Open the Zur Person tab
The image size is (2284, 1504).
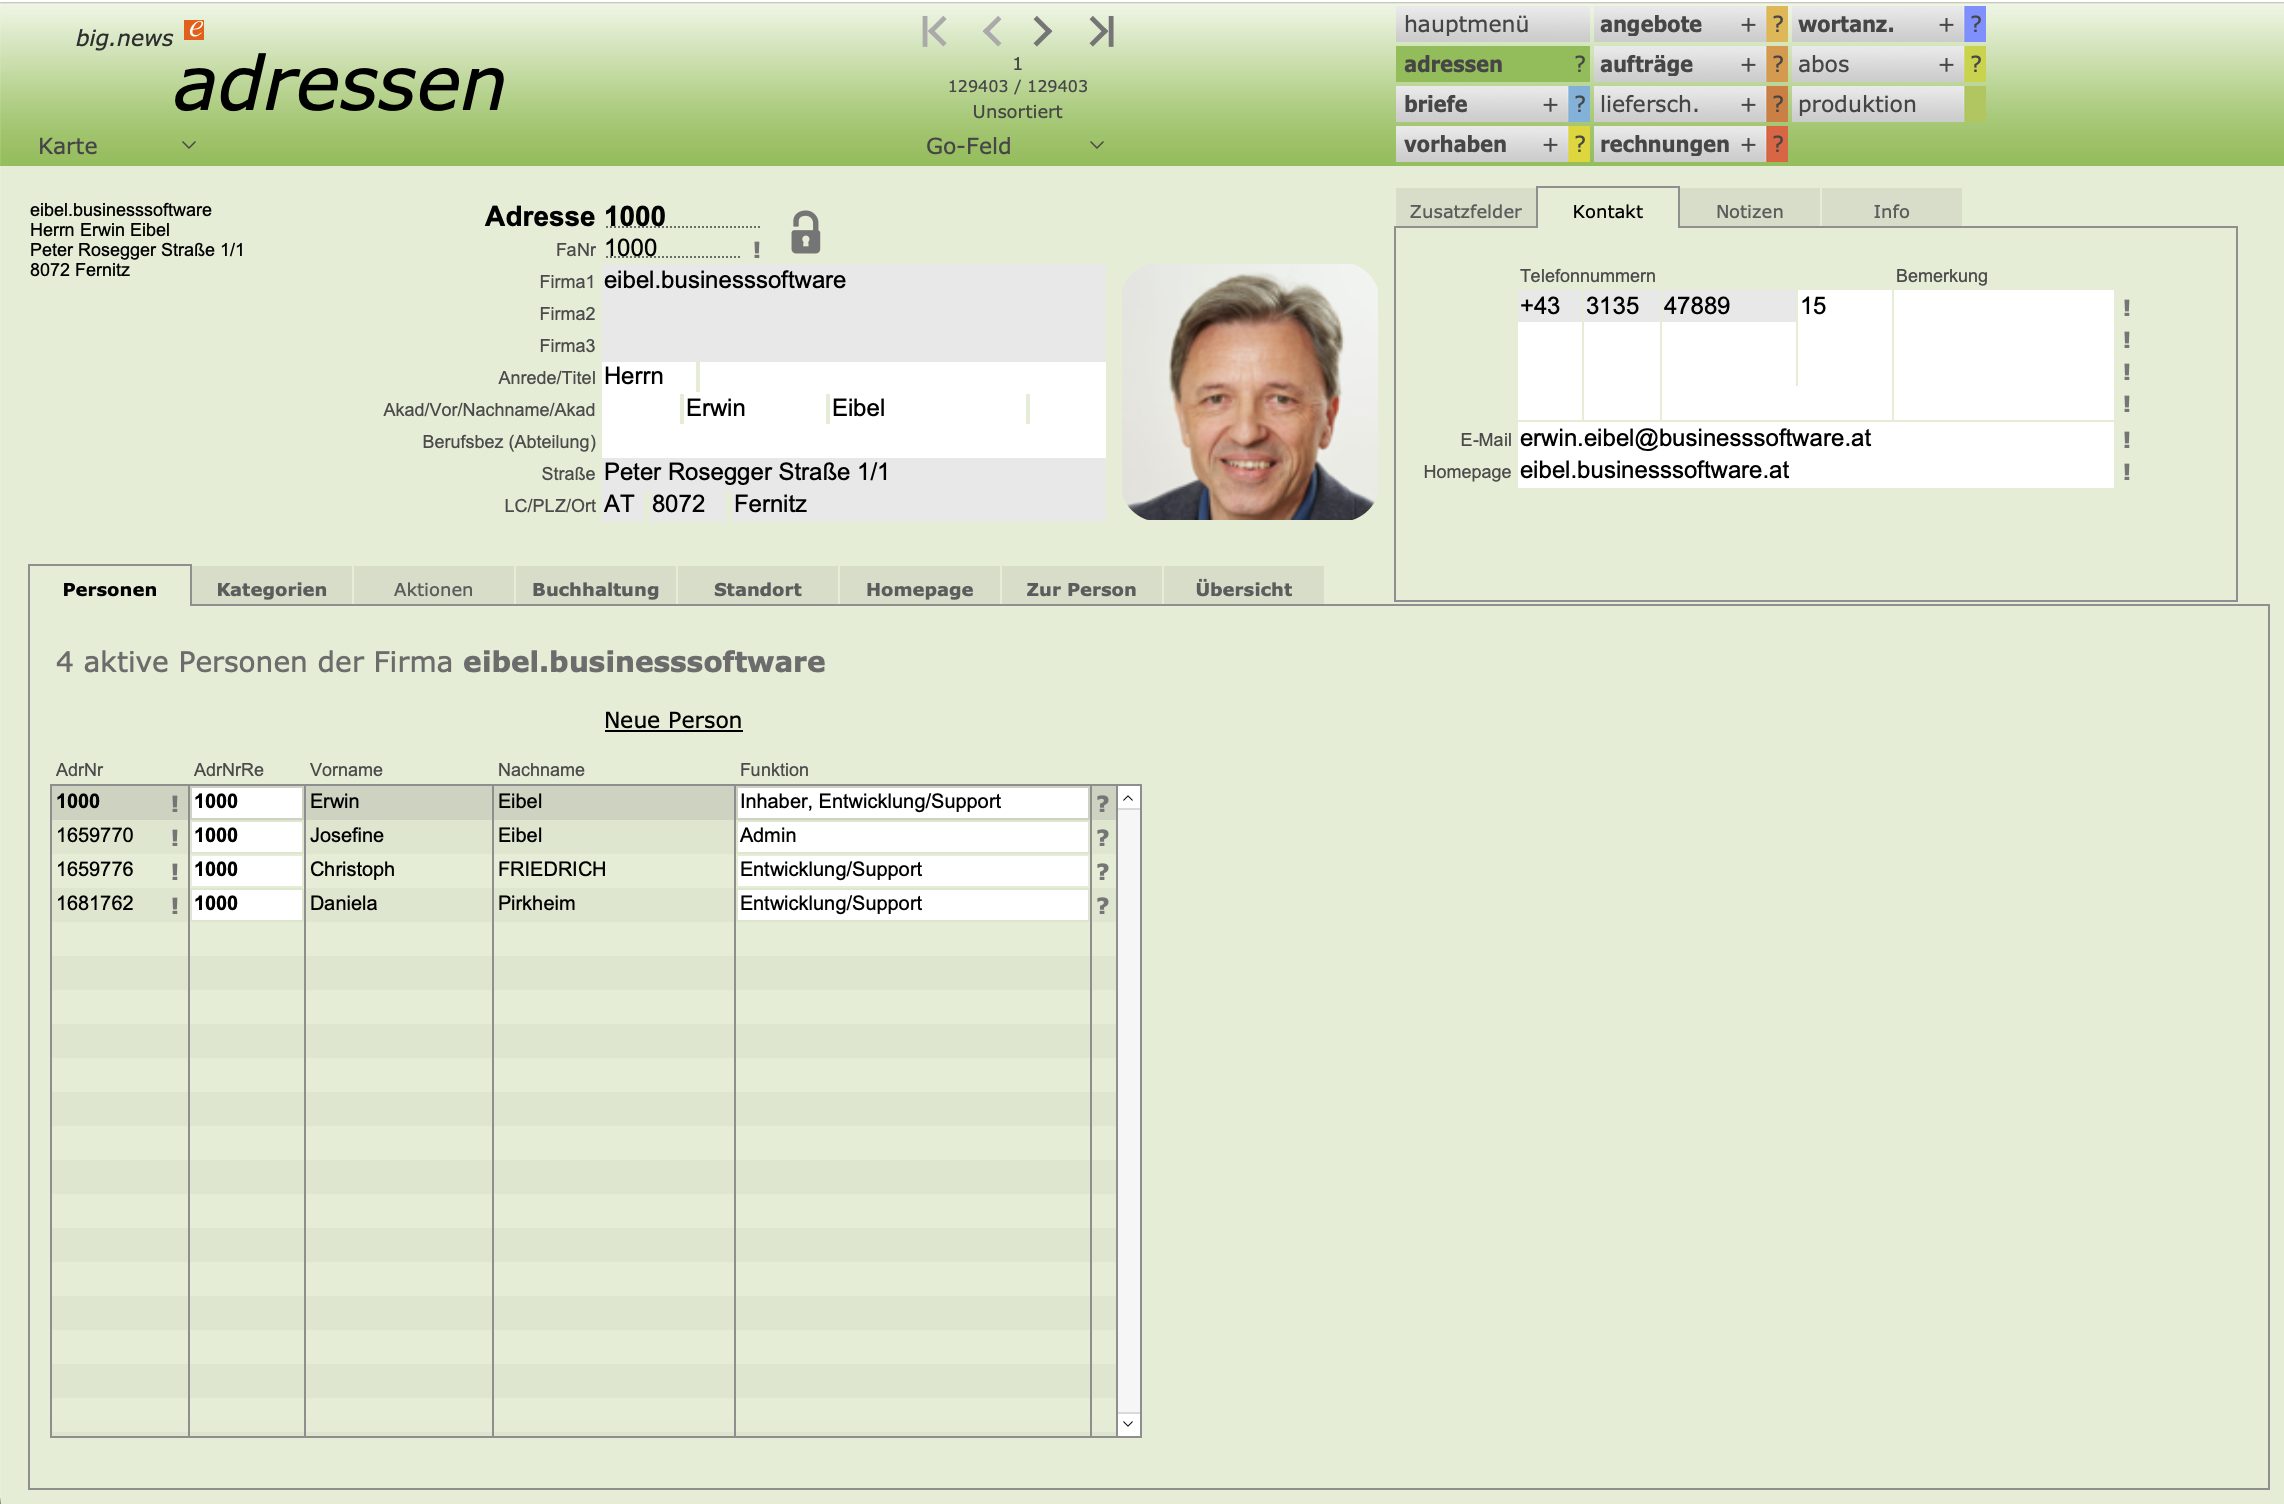coord(1081,589)
